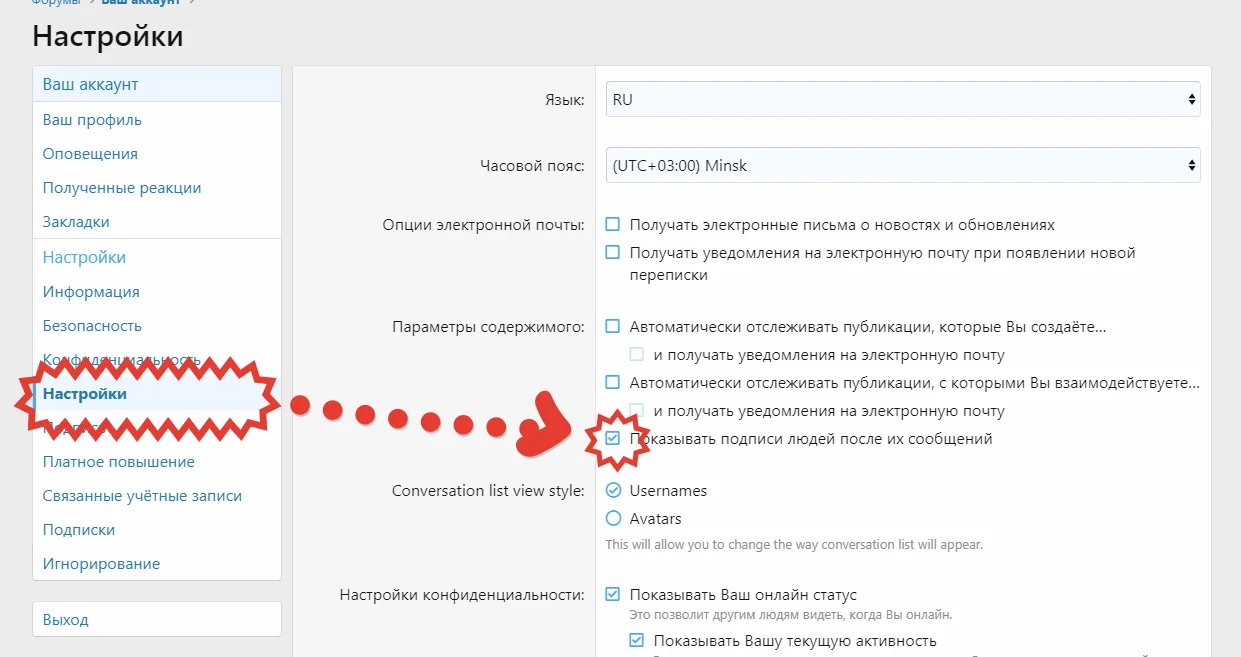Uncheck Показывать Ваш онлайн статус
The height and width of the screenshot is (657, 1241).
(x=613, y=595)
